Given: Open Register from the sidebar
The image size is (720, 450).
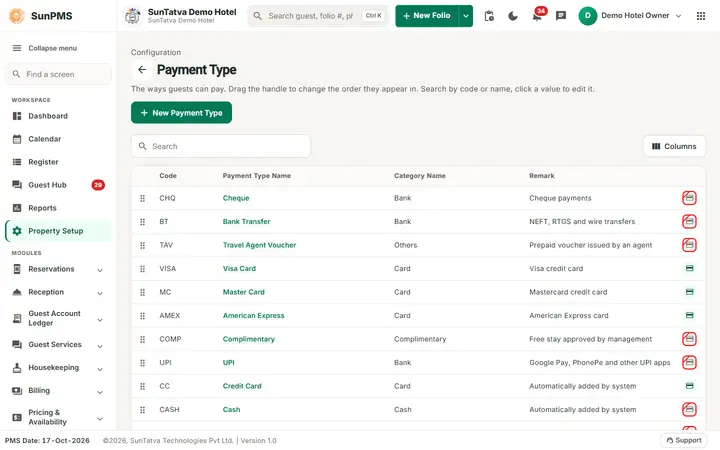Looking at the screenshot, I should tap(58, 162).
